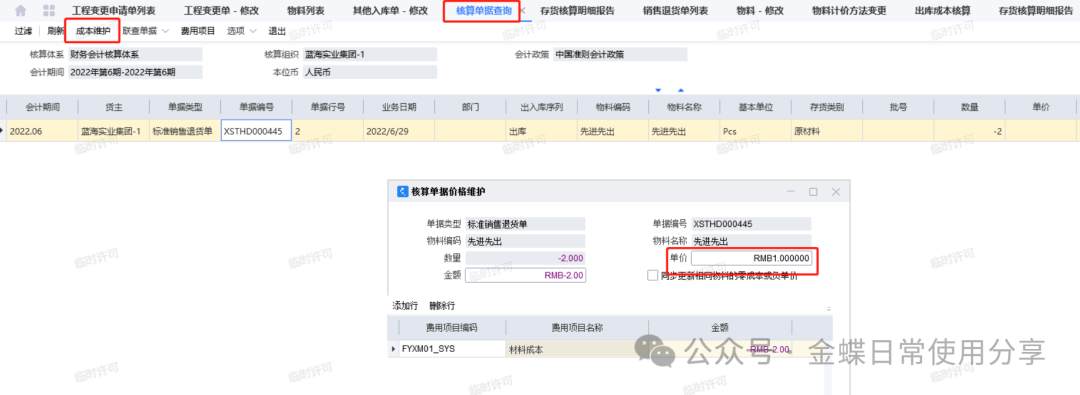1080x395 pixels.
Task: Open the app grid menu icon
Action: [x=49, y=11]
